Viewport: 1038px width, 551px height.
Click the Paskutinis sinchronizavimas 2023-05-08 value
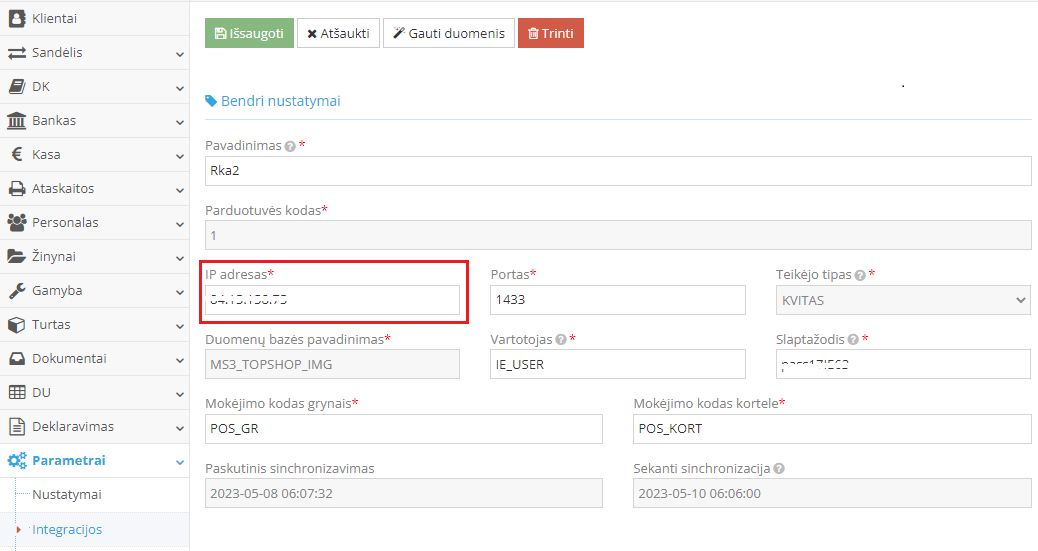tap(404, 493)
